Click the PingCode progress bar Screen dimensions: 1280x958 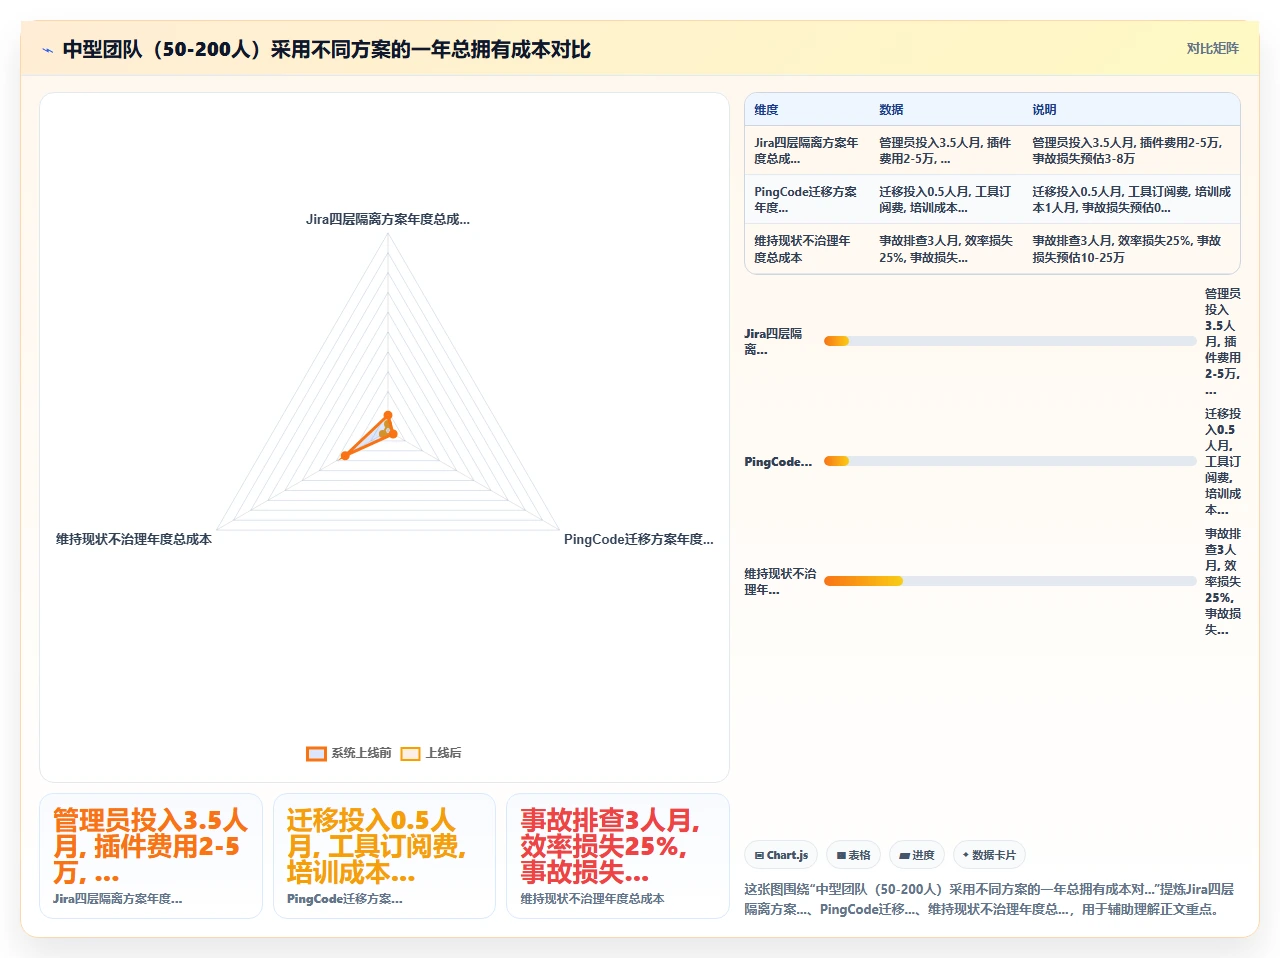click(1010, 461)
